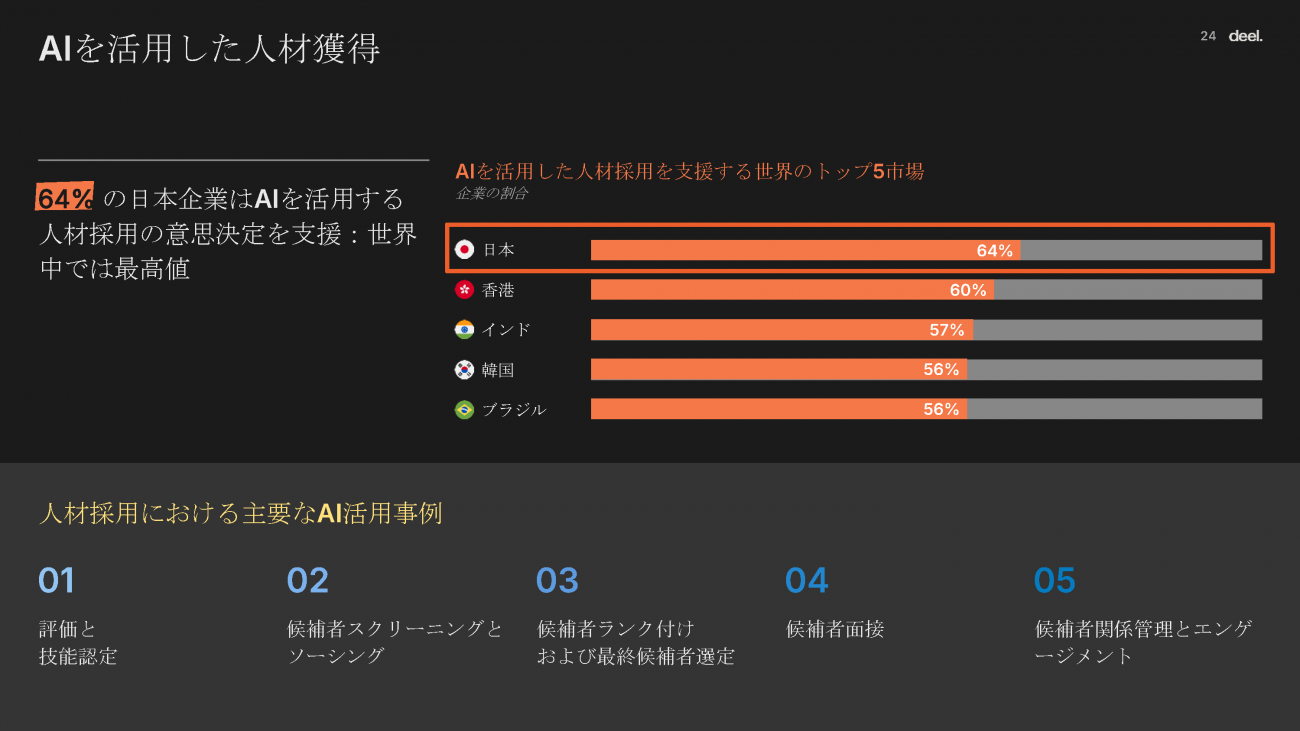Click the 56% bar for Brazil
This screenshot has height=731, width=1300.
pos(778,409)
